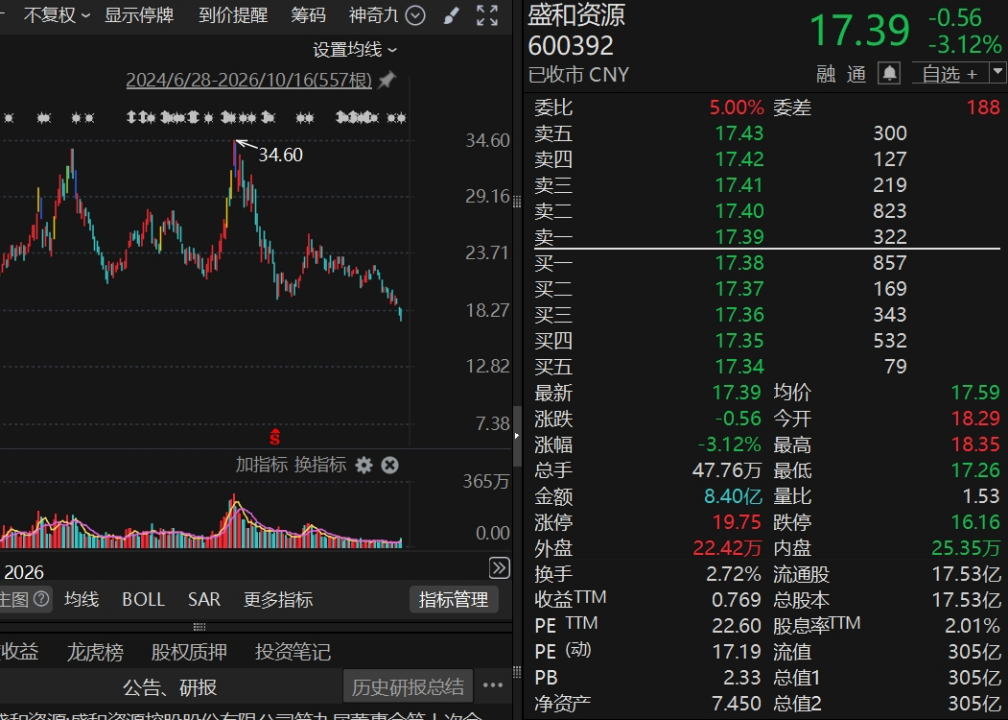Open 到价提醒 price alert
Screen dimensions: 1008x720
(233, 15)
